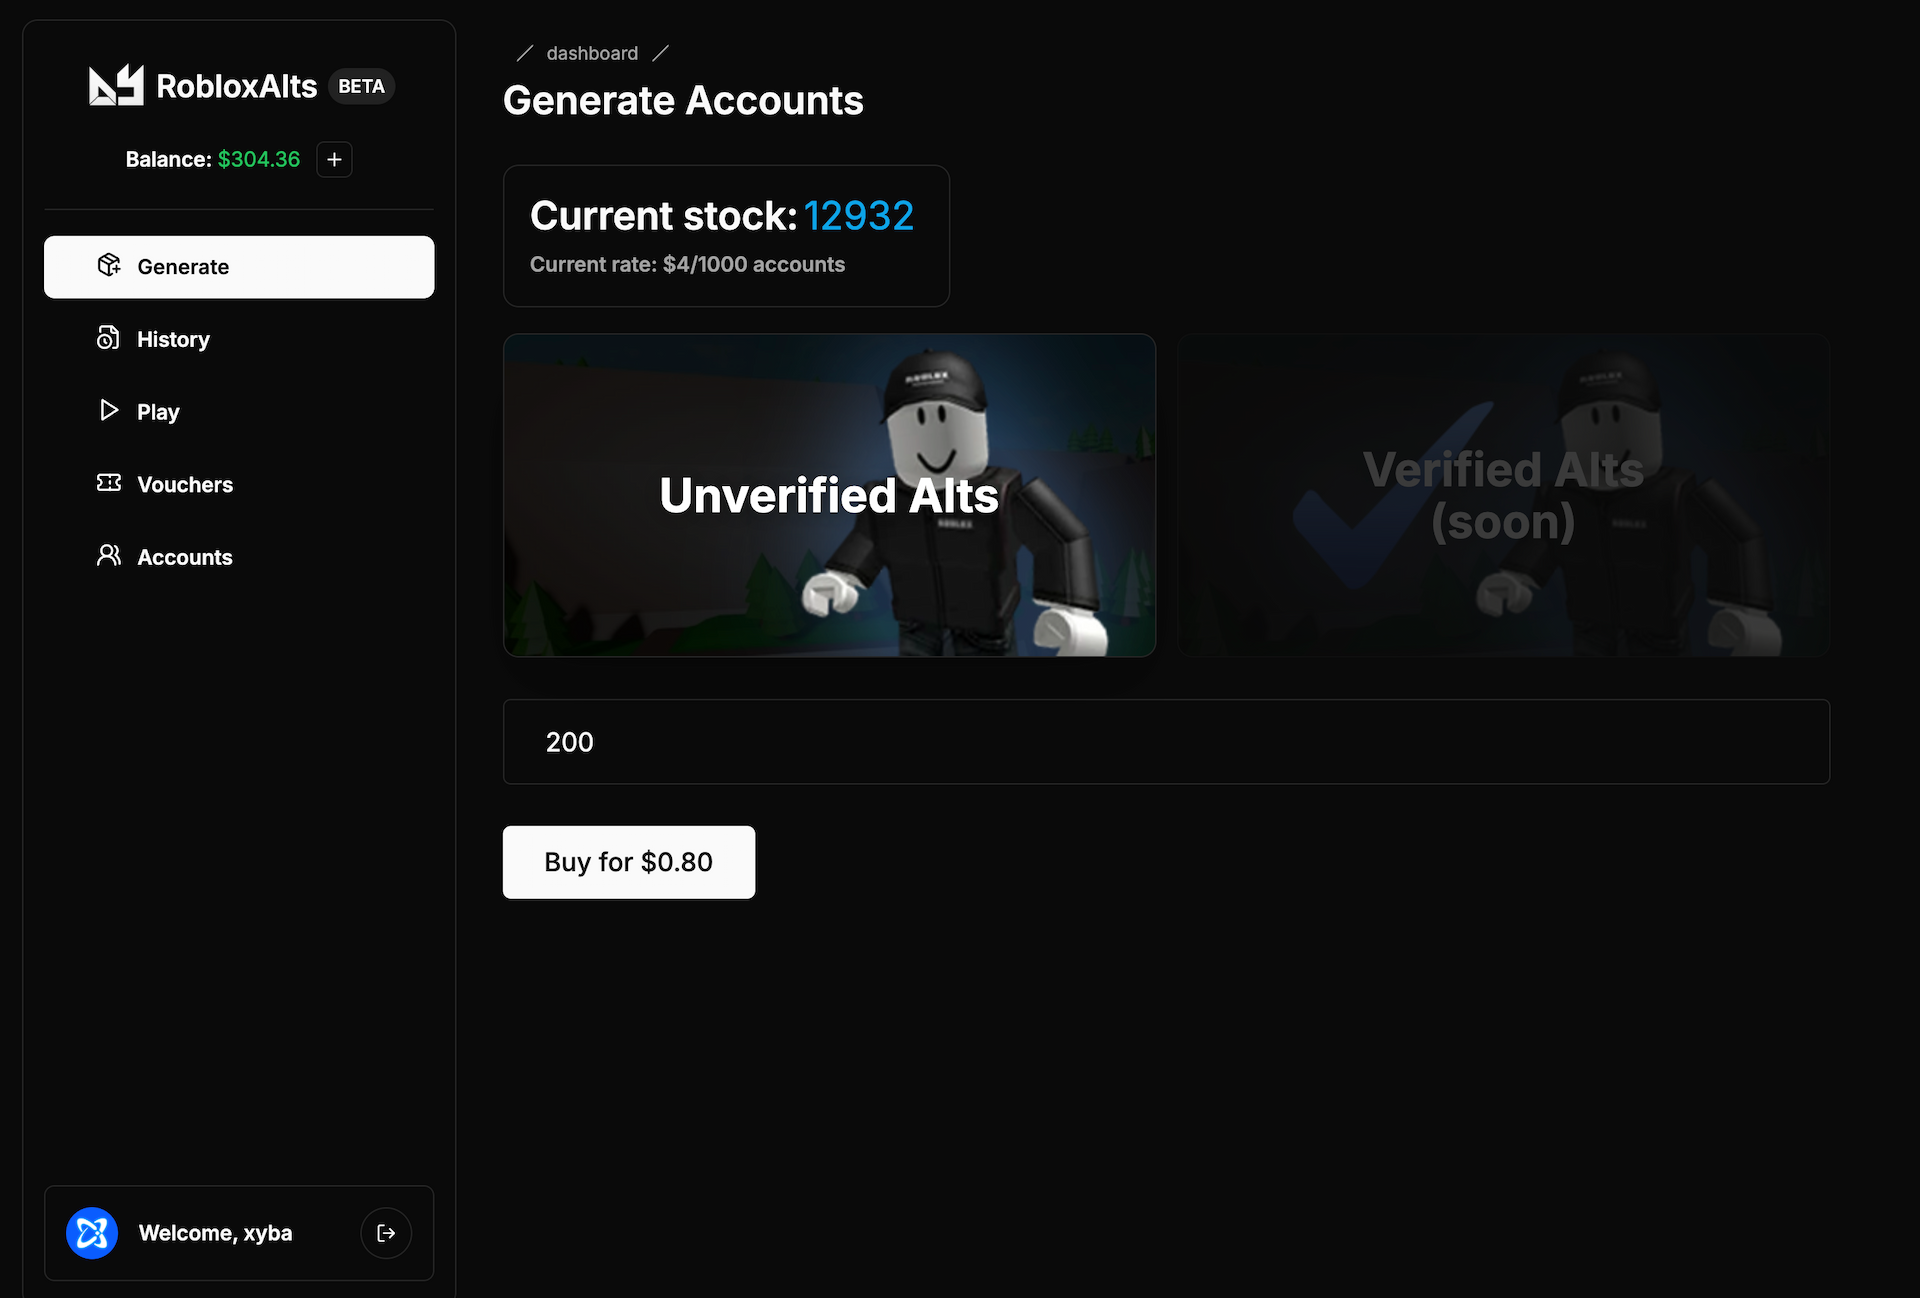The width and height of the screenshot is (1920, 1298).
Task: Click the RobloxAlts logo icon
Action: click(x=116, y=86)
